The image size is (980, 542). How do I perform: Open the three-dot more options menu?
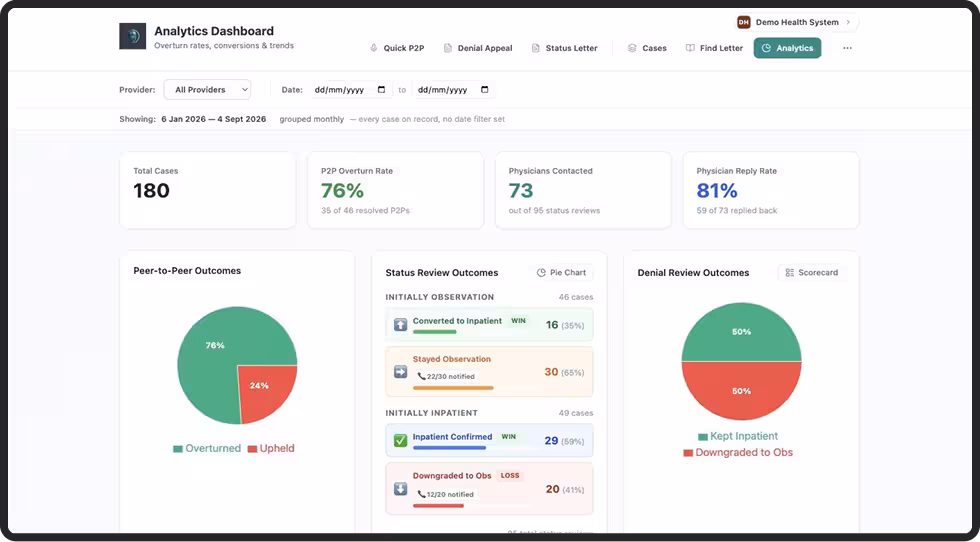click(848, 48)
